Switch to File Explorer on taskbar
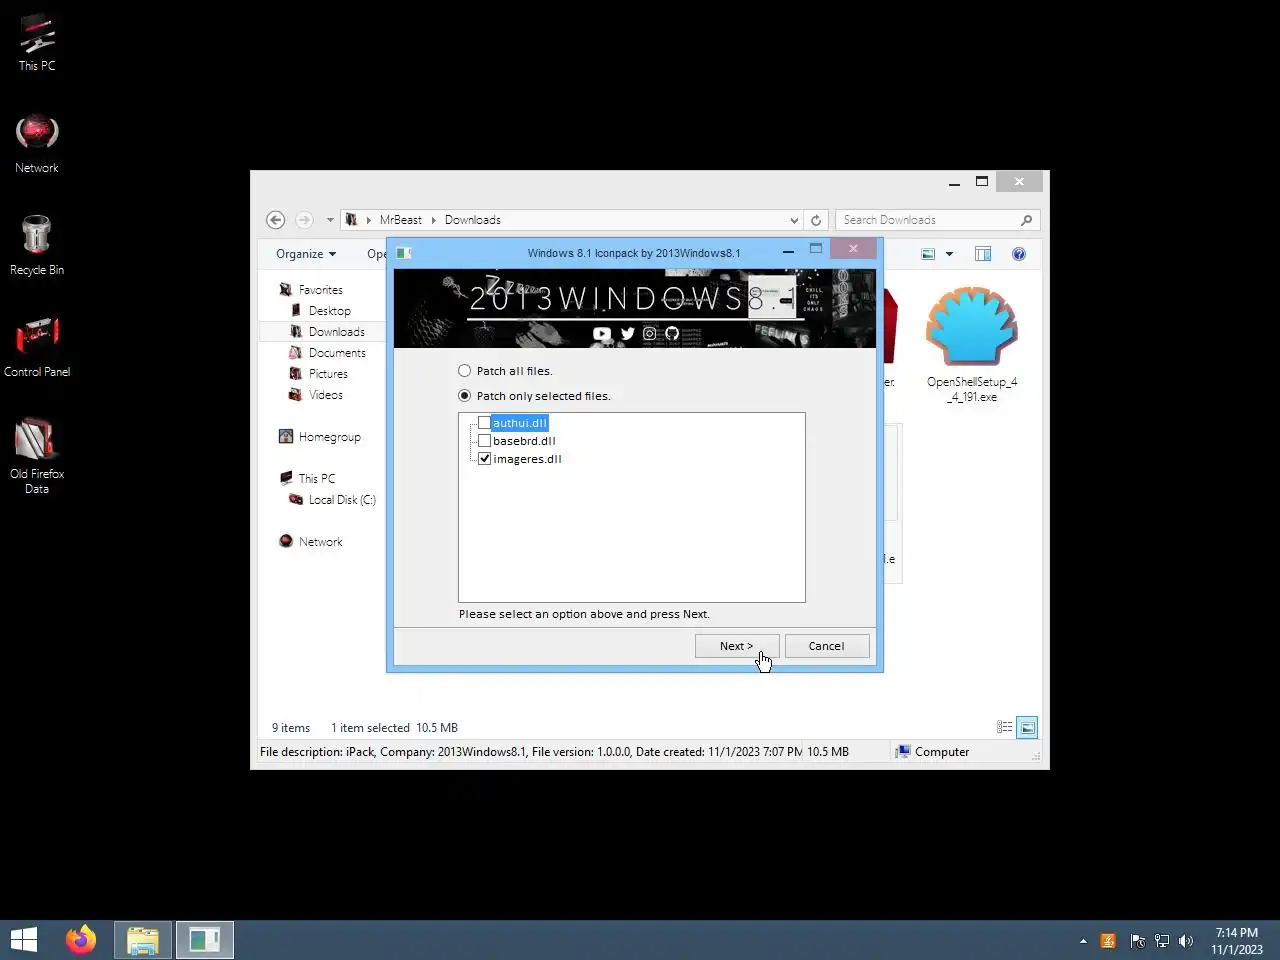The width and height of the screenshot is (1280, 960). 143,940
